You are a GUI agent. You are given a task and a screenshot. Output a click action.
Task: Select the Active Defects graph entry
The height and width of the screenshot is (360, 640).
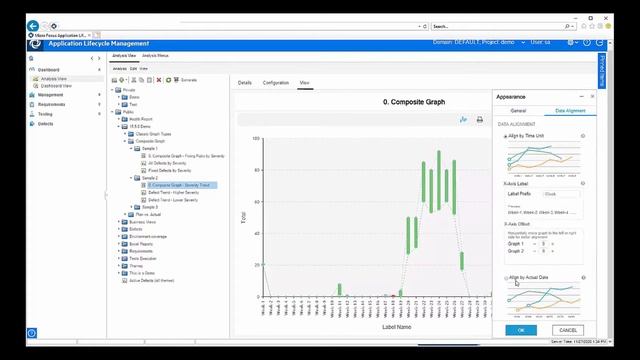[151, 281]
